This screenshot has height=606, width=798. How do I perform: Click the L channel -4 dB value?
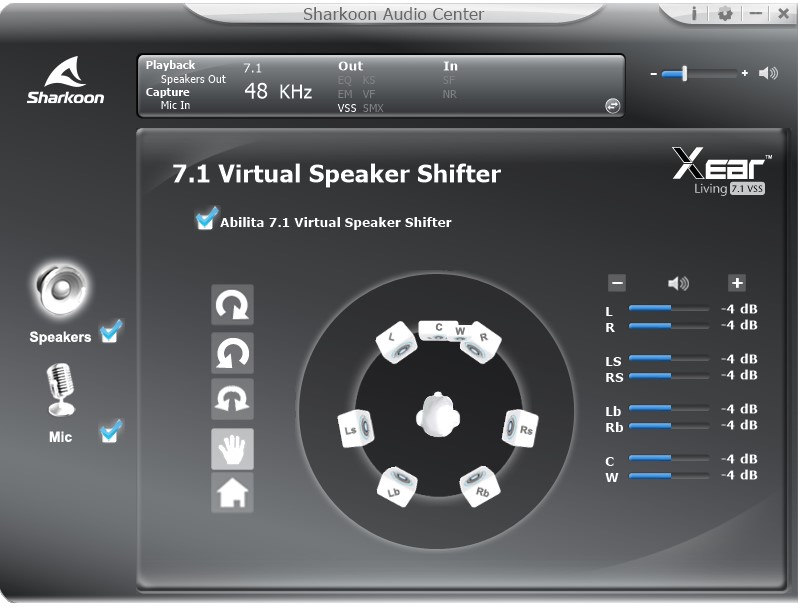[x=739, y=309]
